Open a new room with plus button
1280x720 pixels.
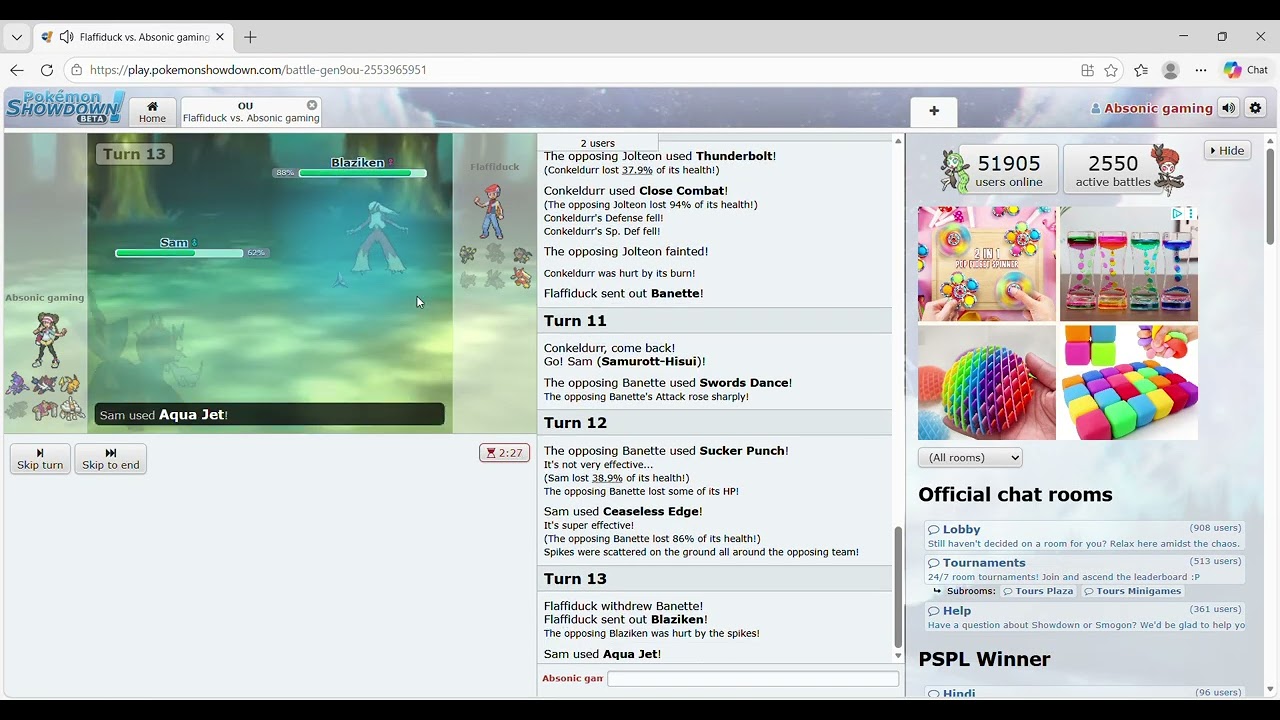coord(934,111)
